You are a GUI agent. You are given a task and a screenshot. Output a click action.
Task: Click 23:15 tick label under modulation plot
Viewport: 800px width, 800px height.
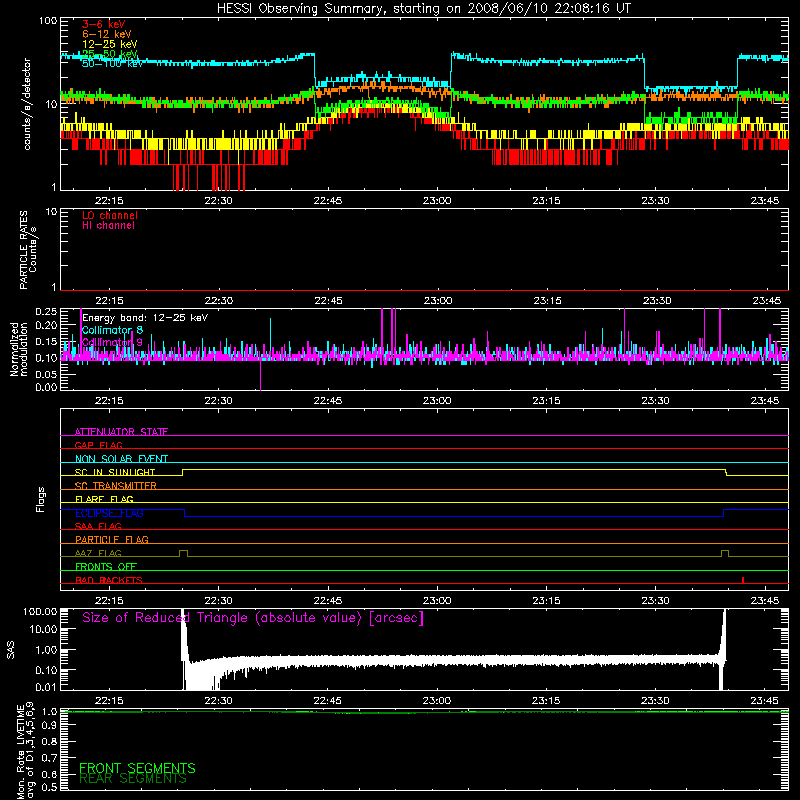coord(546,401)
